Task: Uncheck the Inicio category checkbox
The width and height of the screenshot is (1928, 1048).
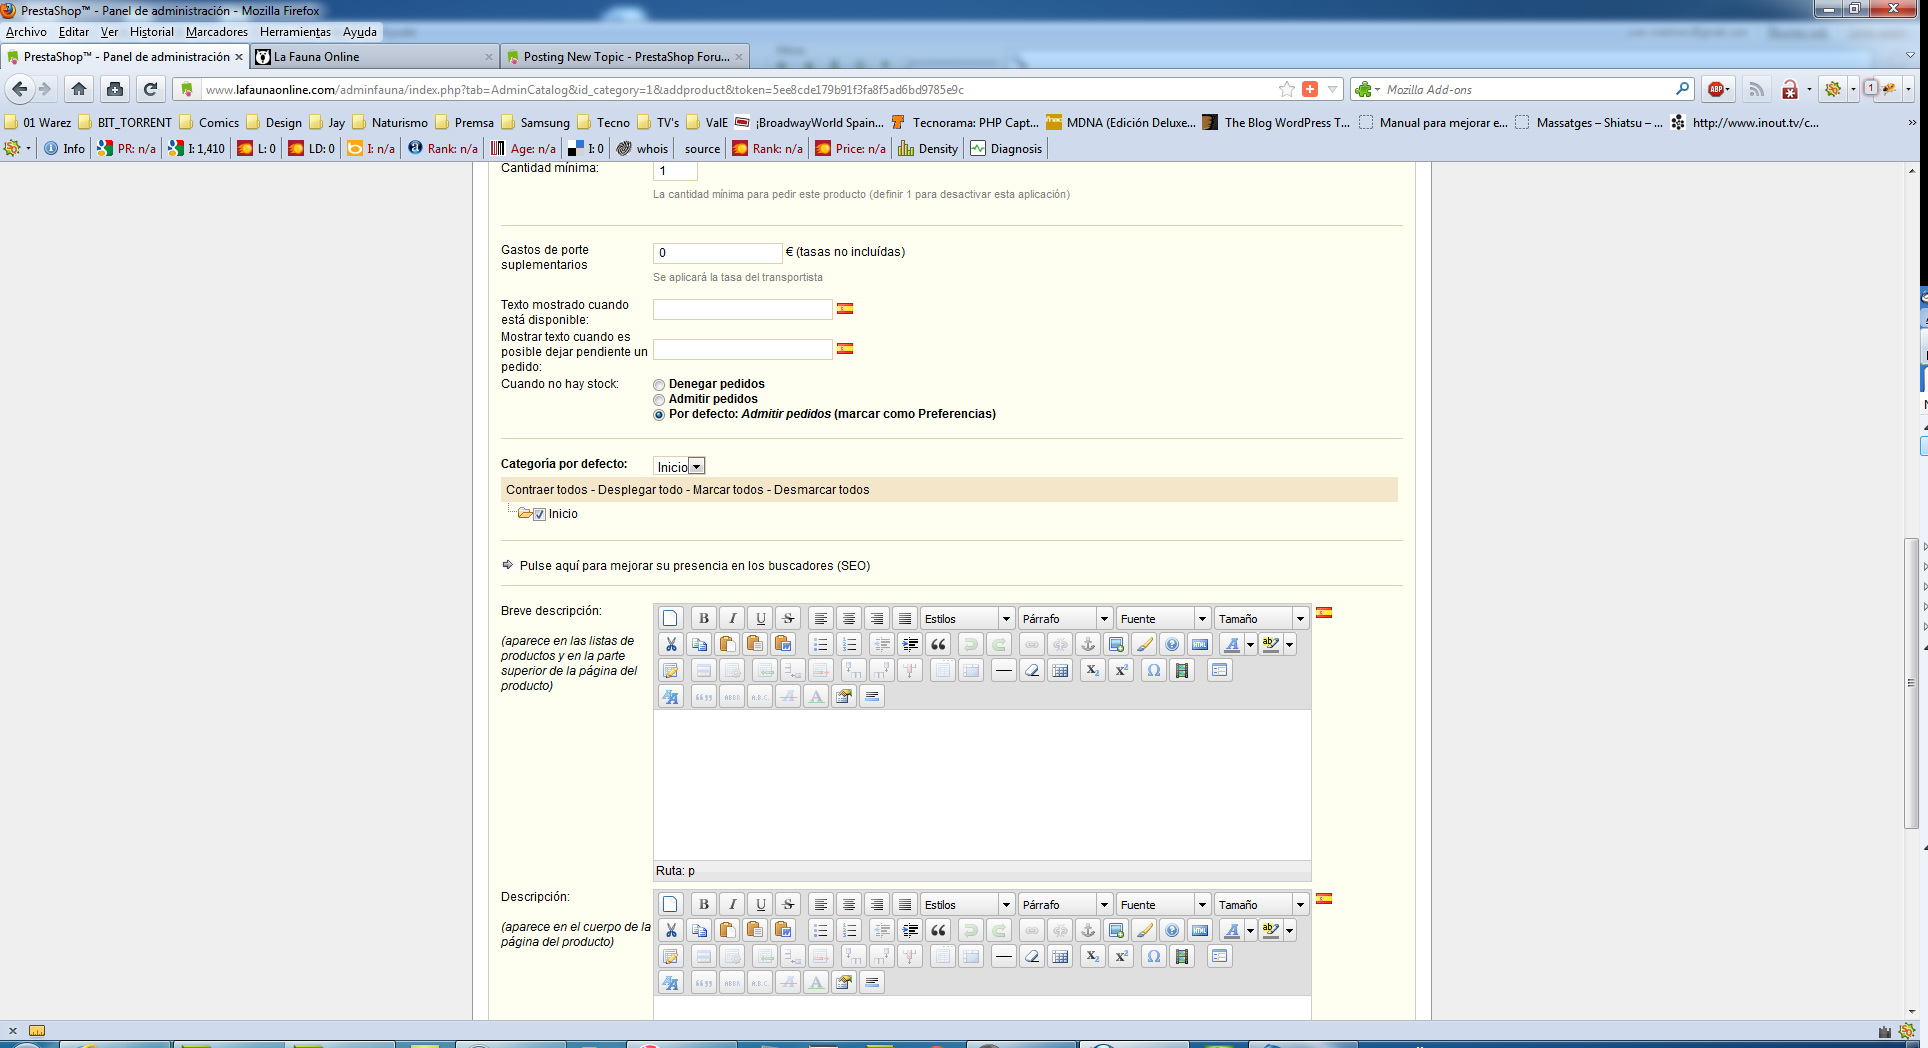Action: (540, 514)
